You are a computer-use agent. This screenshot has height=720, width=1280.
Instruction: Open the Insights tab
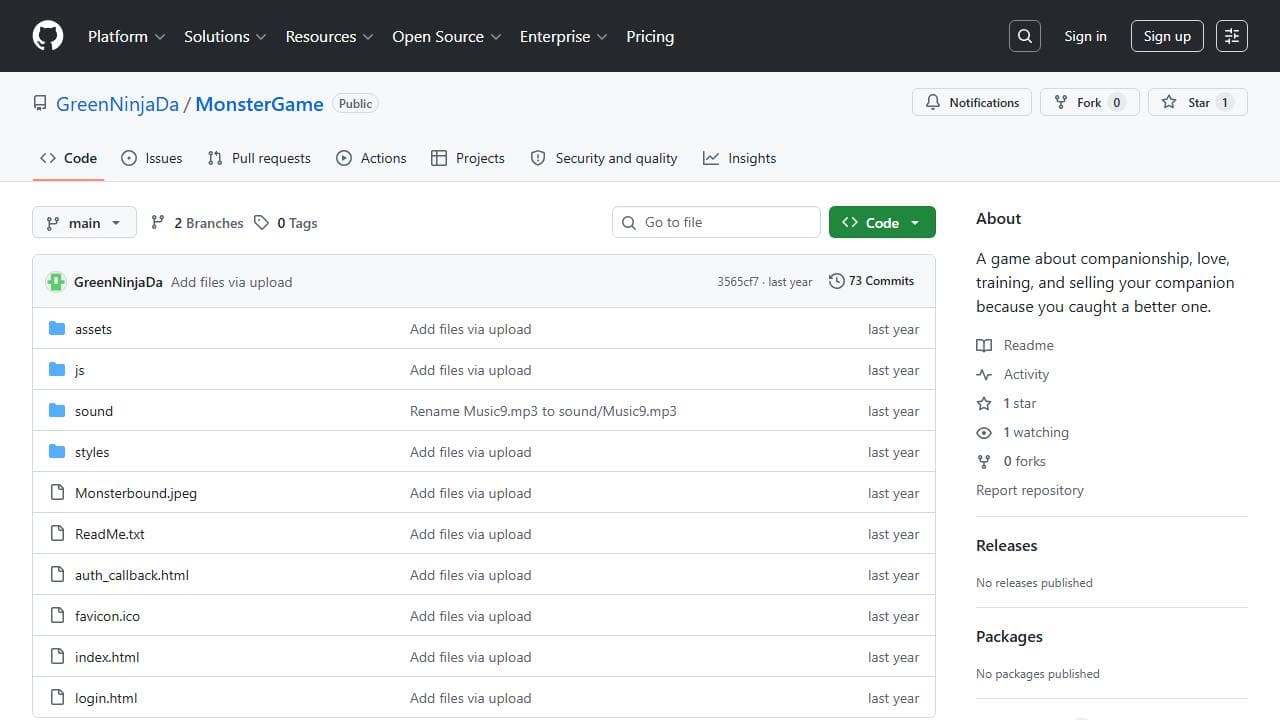point(739,158)
